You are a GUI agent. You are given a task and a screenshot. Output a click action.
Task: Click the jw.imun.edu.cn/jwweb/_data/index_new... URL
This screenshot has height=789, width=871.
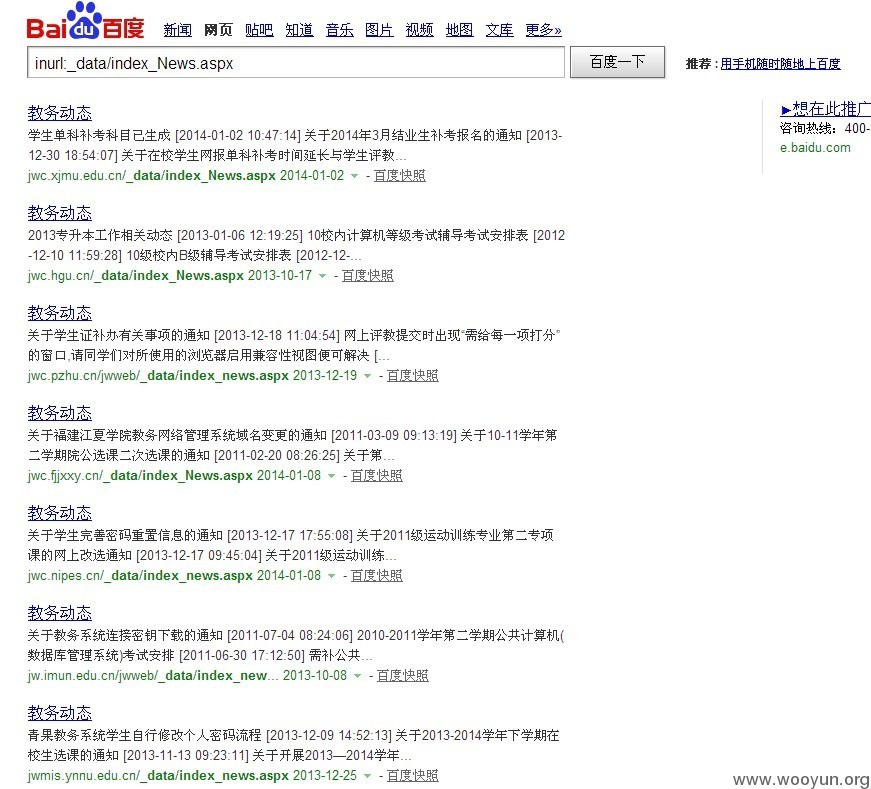(153, 676)
